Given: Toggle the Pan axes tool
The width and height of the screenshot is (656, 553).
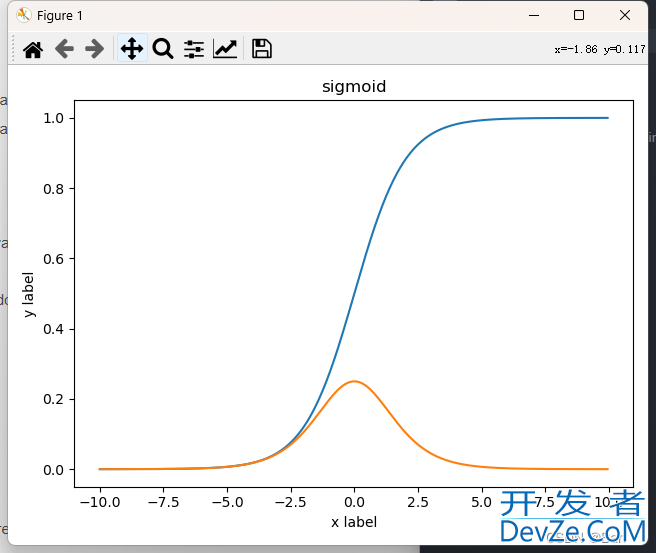Looking at the screenshot, I should click(x=132, y=49).
